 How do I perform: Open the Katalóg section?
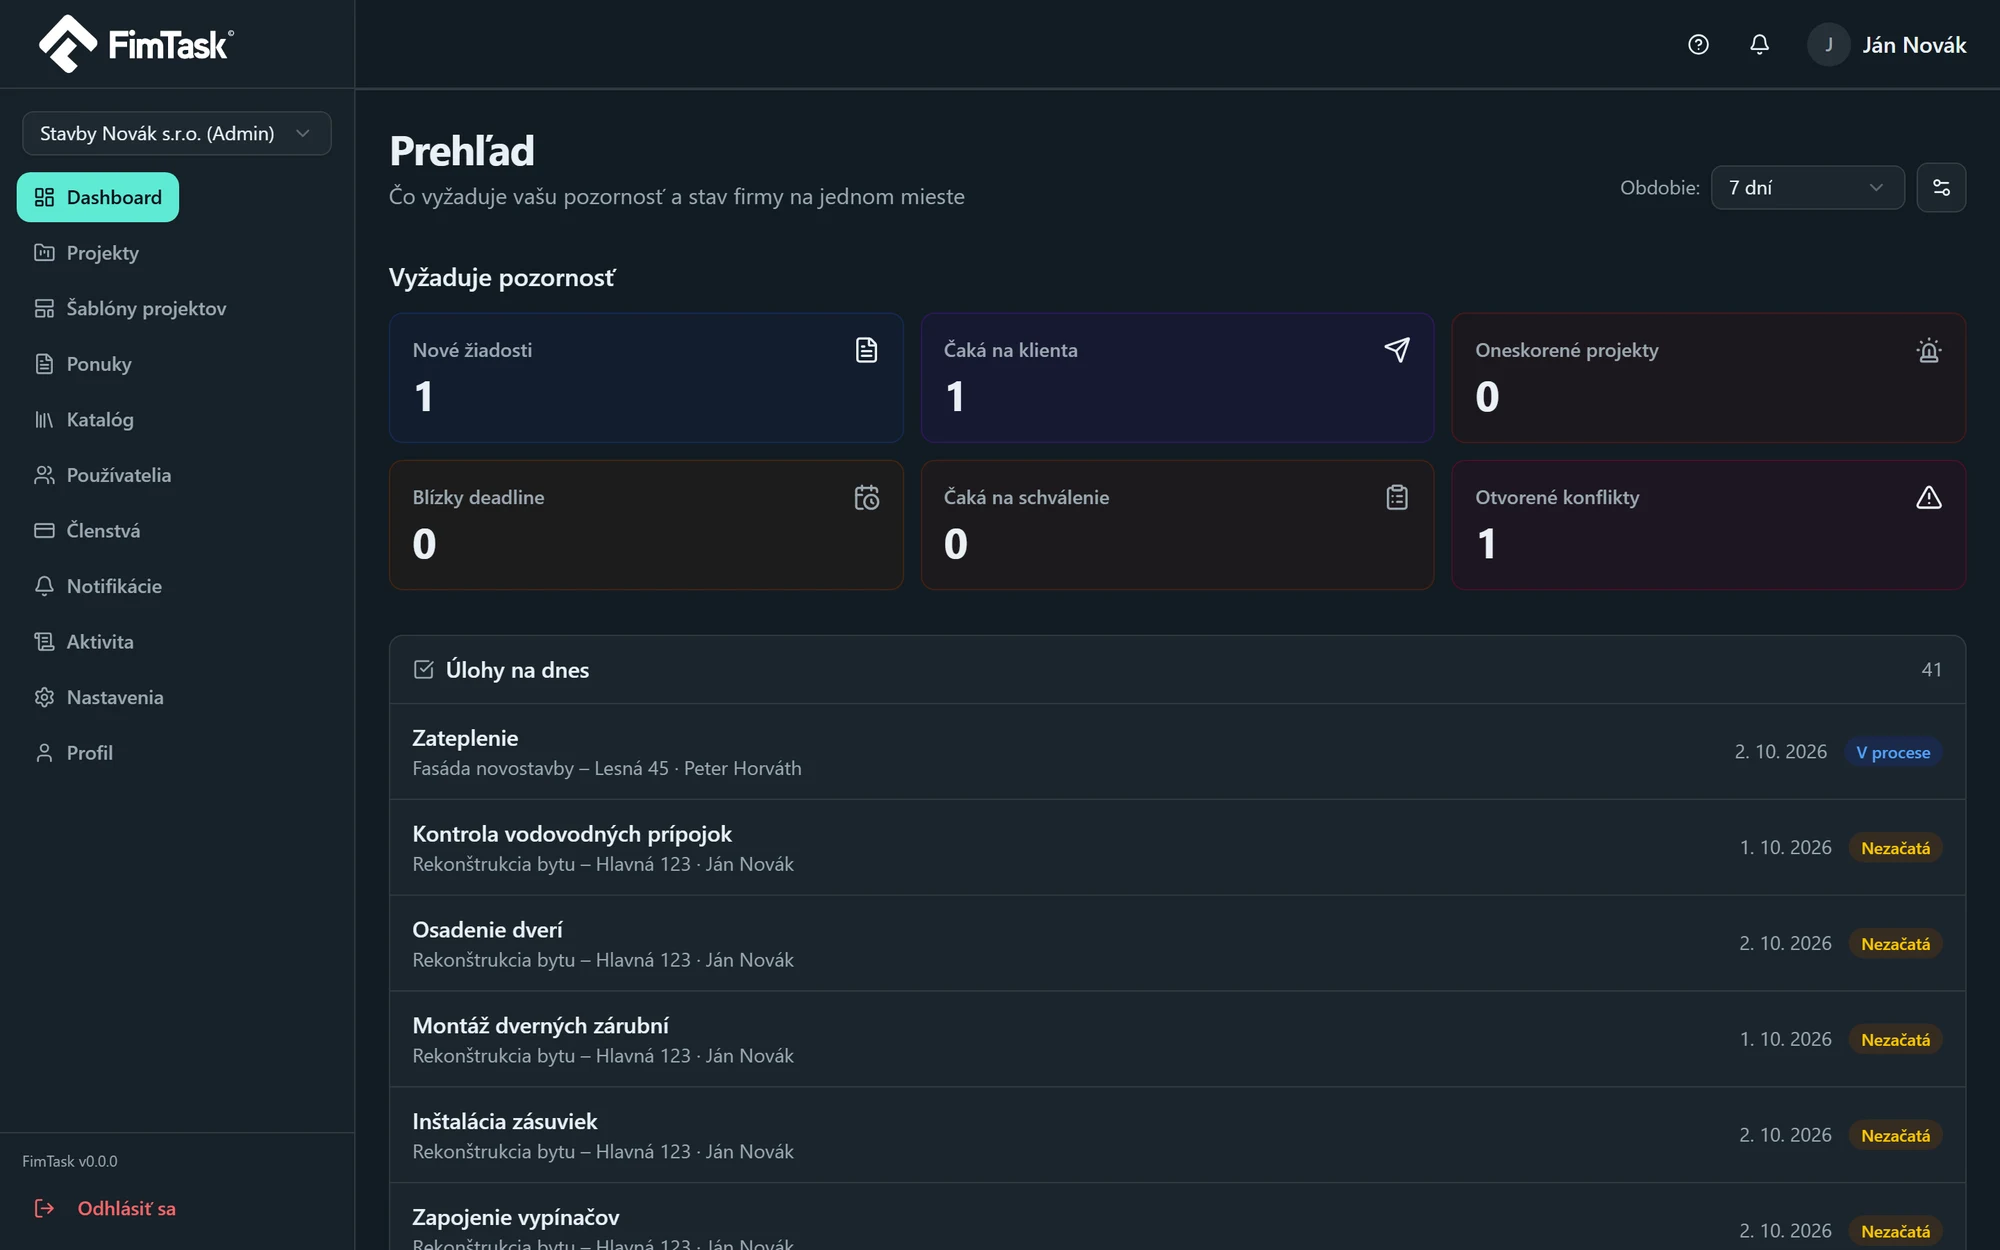click(84, 420)
